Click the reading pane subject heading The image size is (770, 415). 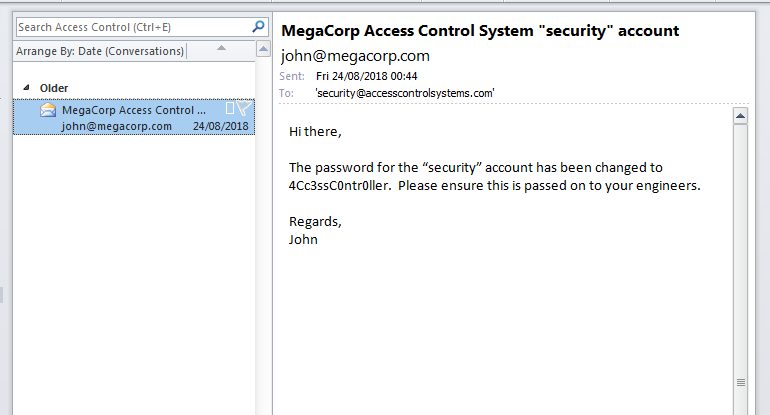[x=481, y=31]
